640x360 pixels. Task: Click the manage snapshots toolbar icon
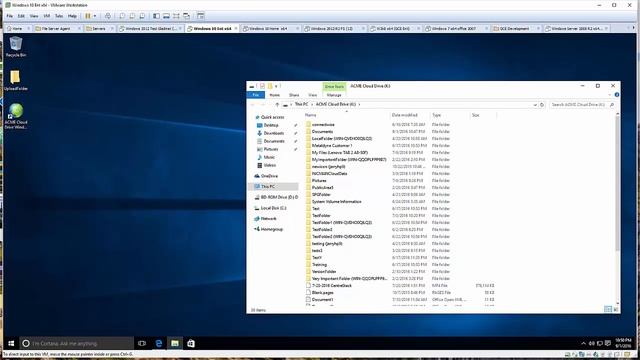142,16
